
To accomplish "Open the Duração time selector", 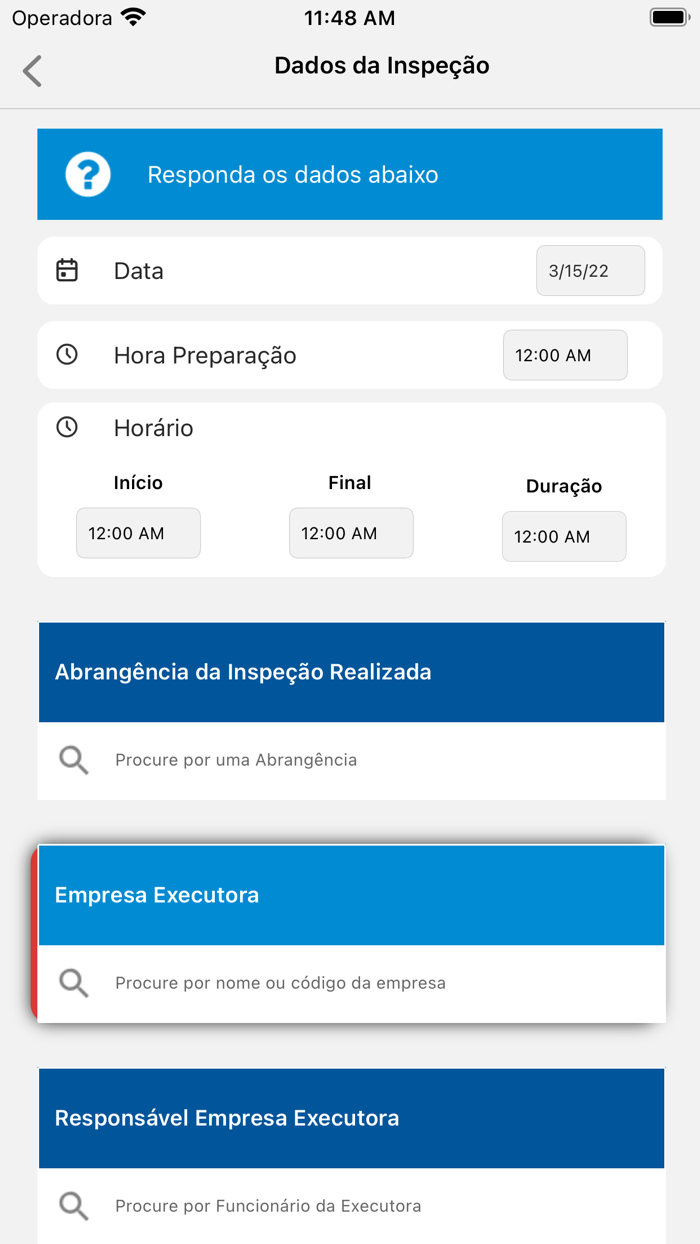I will click(x=564, y=536).
